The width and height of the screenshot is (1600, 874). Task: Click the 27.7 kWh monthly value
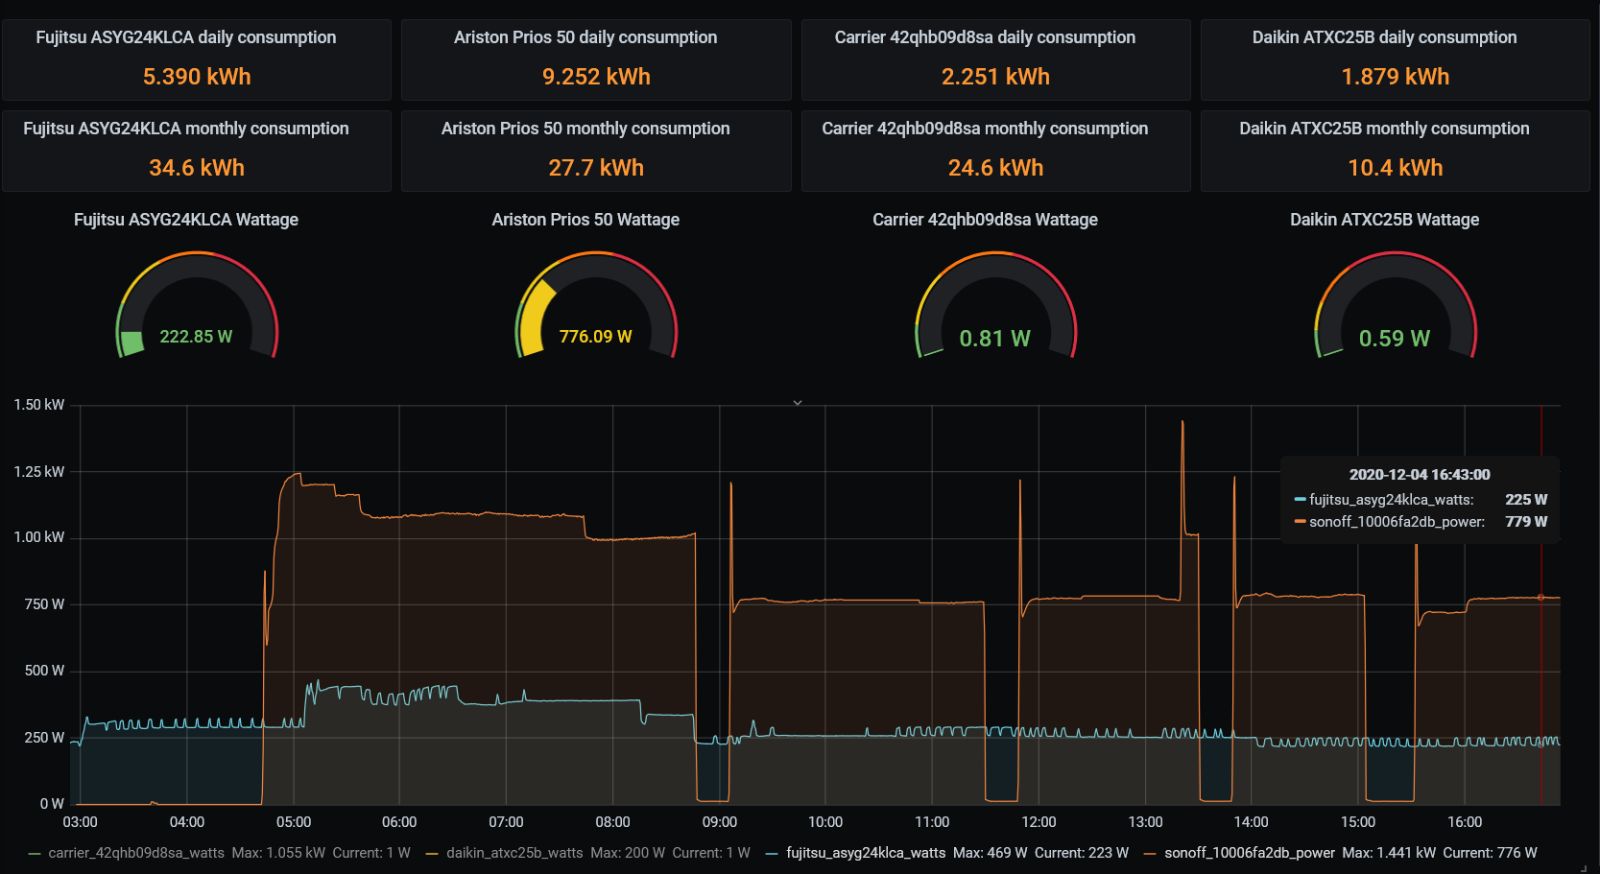pyautogui.click(x=596, y=167)
